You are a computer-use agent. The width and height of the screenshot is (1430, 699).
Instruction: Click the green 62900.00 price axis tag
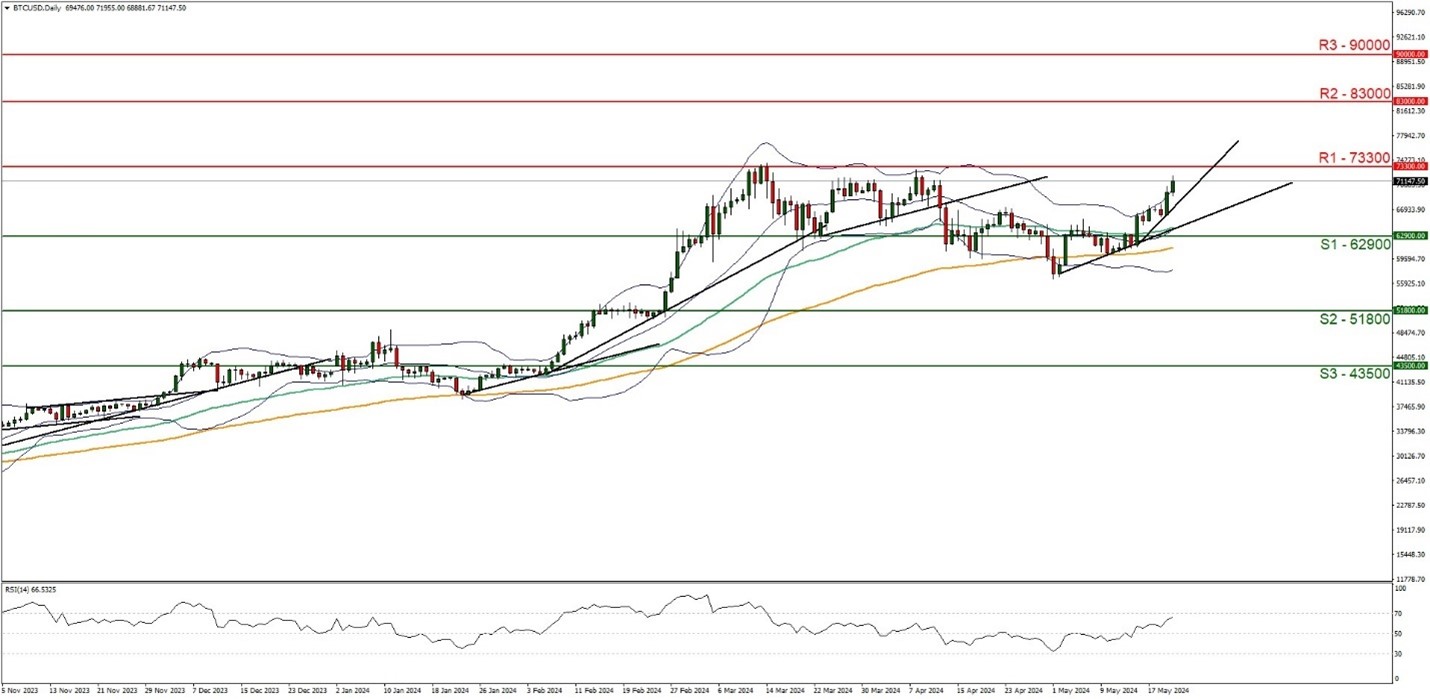(1410, 236)
